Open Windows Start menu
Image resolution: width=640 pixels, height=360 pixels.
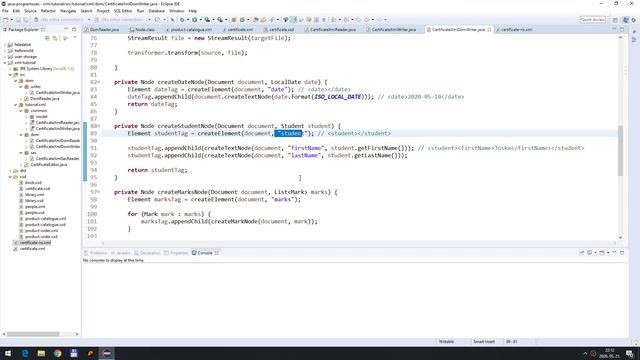(x=8, y=353)
